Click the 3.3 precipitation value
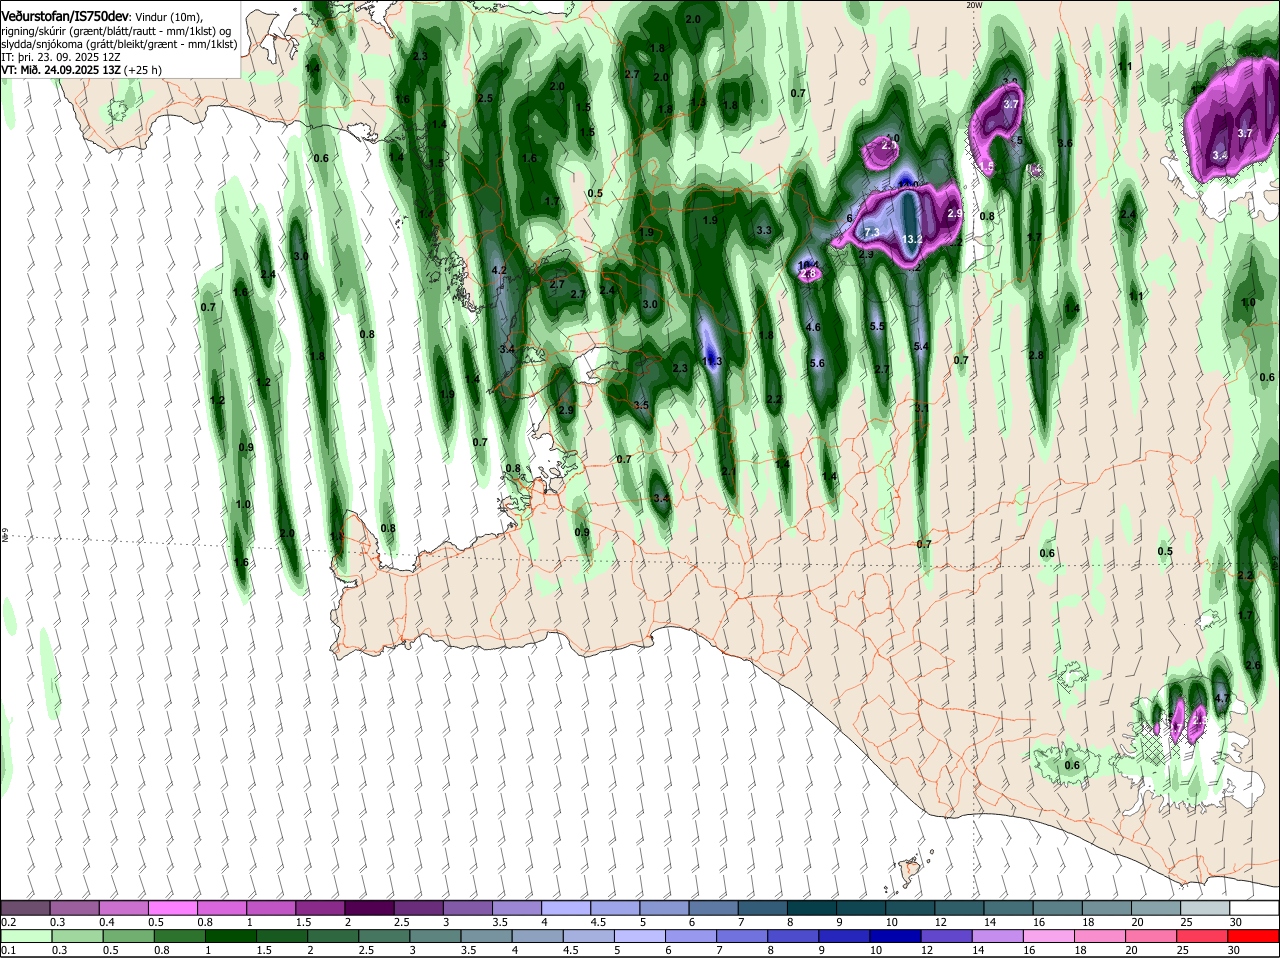Viewport: 1280px width, 958px height. coord(764,231)
